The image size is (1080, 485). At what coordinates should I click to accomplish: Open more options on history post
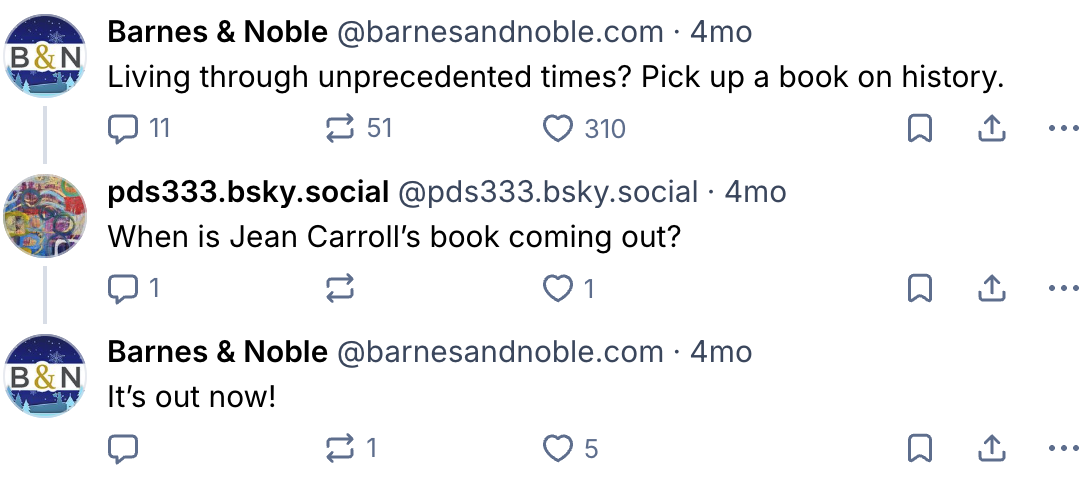1061,129
